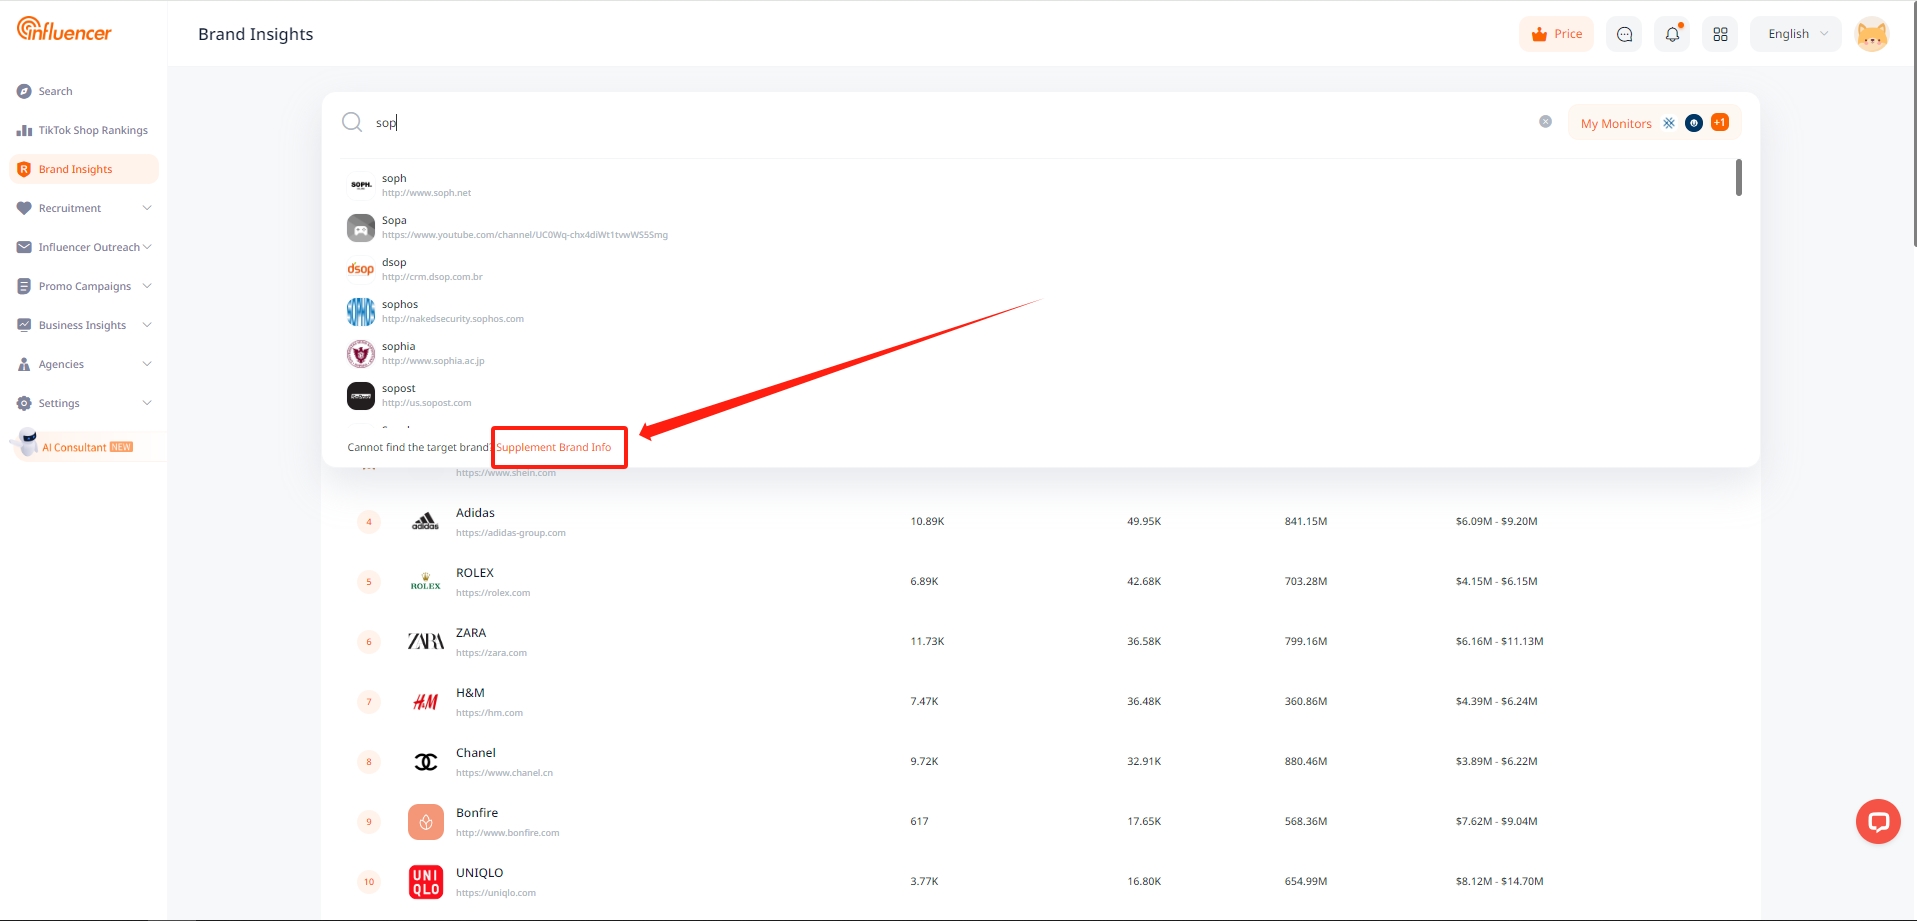Viewport: 1917px width, 921px height.
Task: Open the English language dropdown
Action: point(1796,34)
